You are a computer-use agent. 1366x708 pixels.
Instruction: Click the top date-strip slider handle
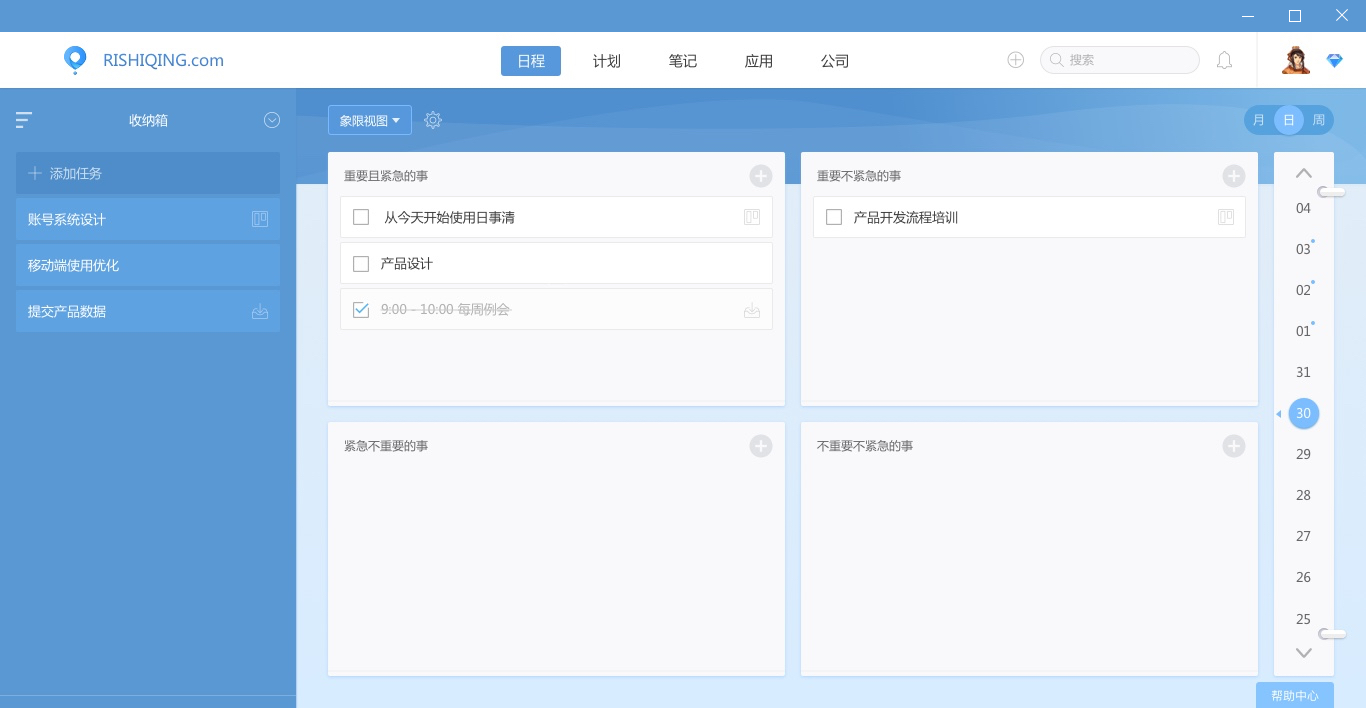(x=1332, y=192)
